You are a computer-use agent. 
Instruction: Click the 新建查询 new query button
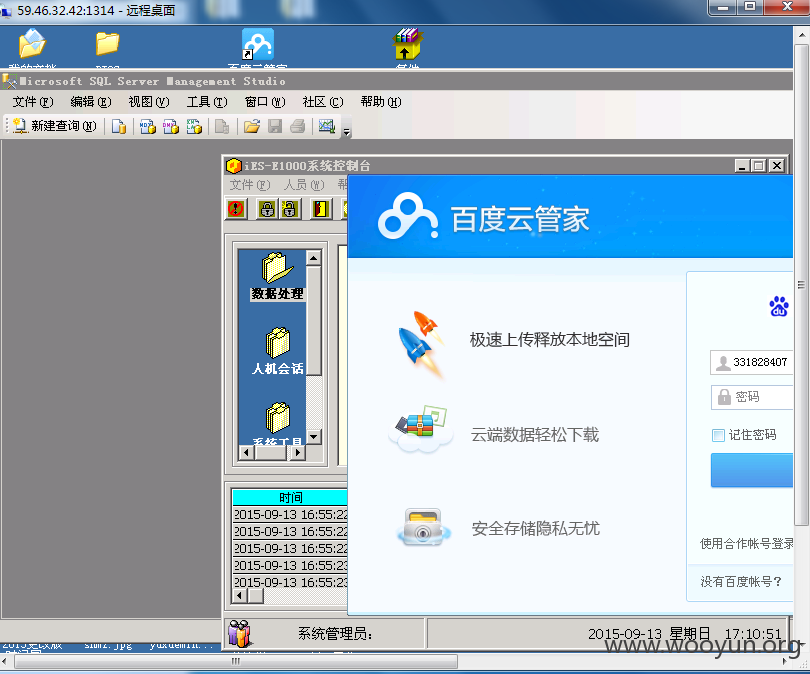click(x=54, y=126)
